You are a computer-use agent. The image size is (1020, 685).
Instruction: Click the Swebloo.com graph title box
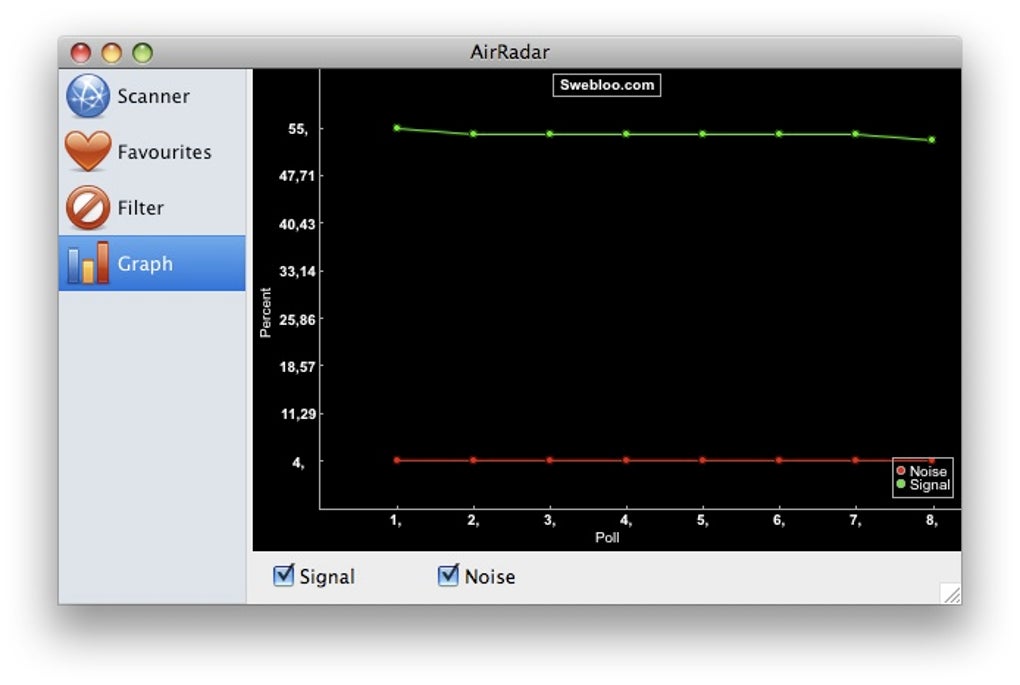click(607, 85)
